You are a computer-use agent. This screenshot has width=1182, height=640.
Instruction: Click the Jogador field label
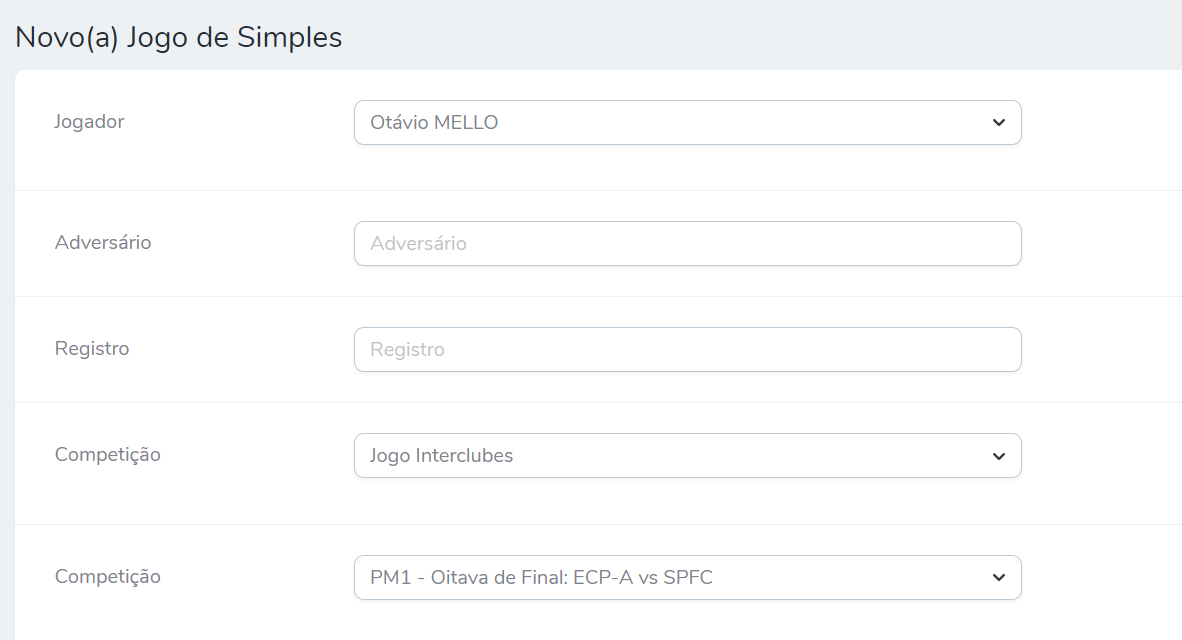89,121
